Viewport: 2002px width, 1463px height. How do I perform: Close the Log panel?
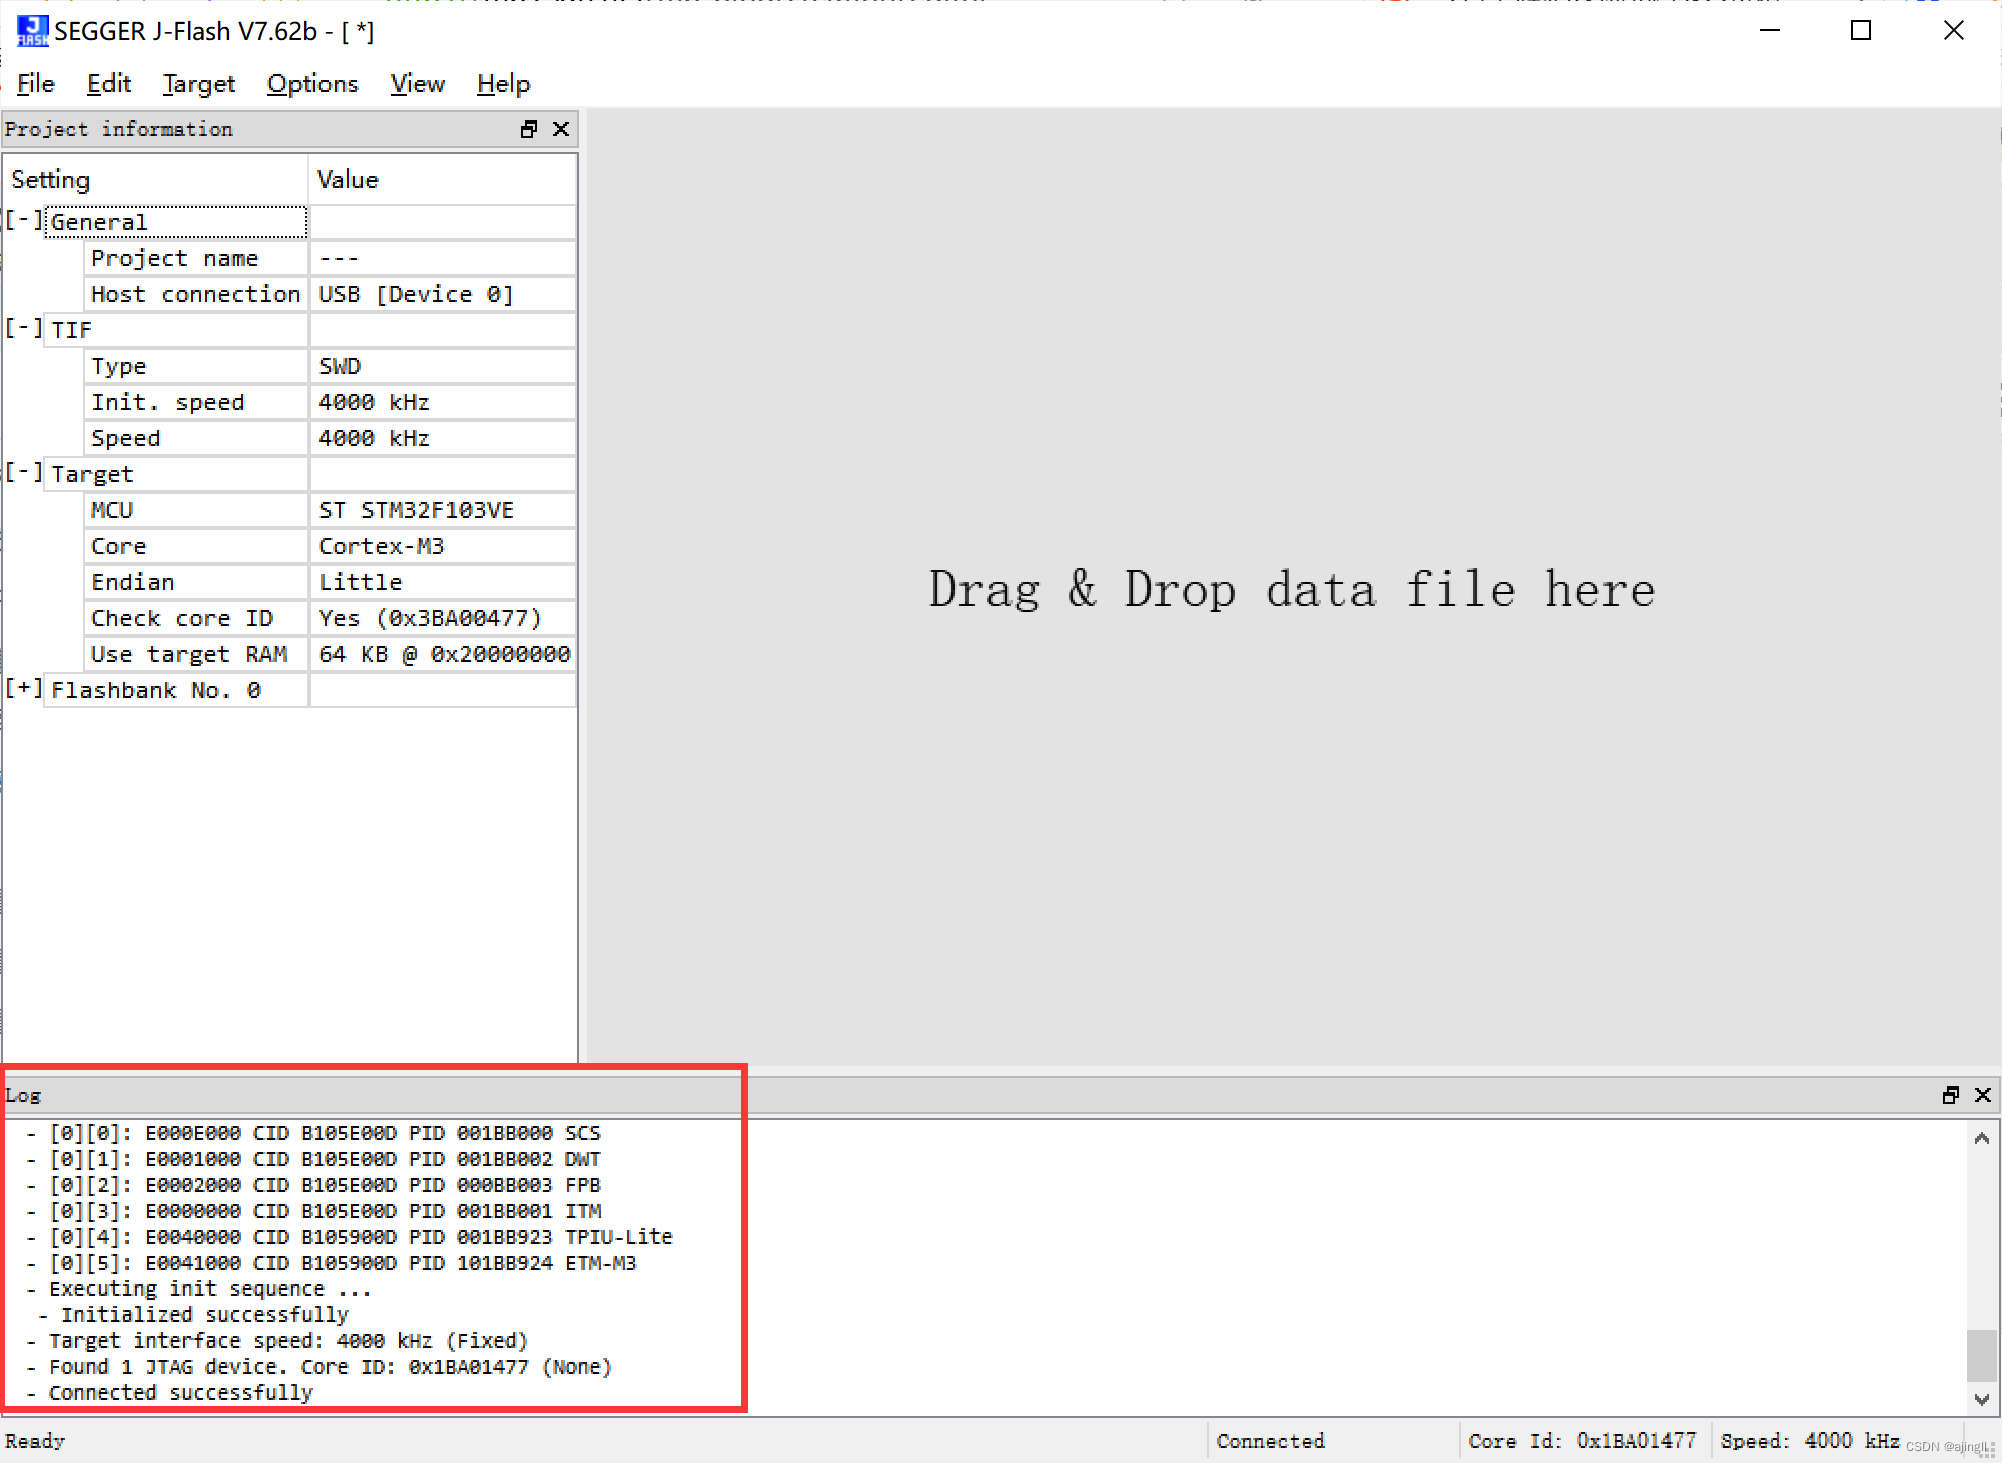[x=1983, y=1095]
